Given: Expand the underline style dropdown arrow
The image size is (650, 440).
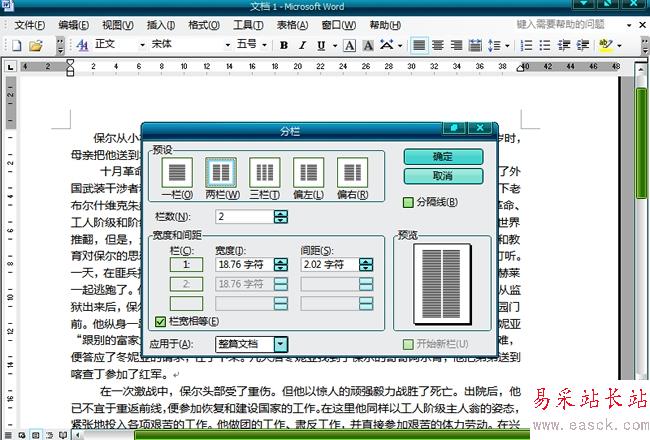Looking at the screenshot, I should tap(335, 45).
